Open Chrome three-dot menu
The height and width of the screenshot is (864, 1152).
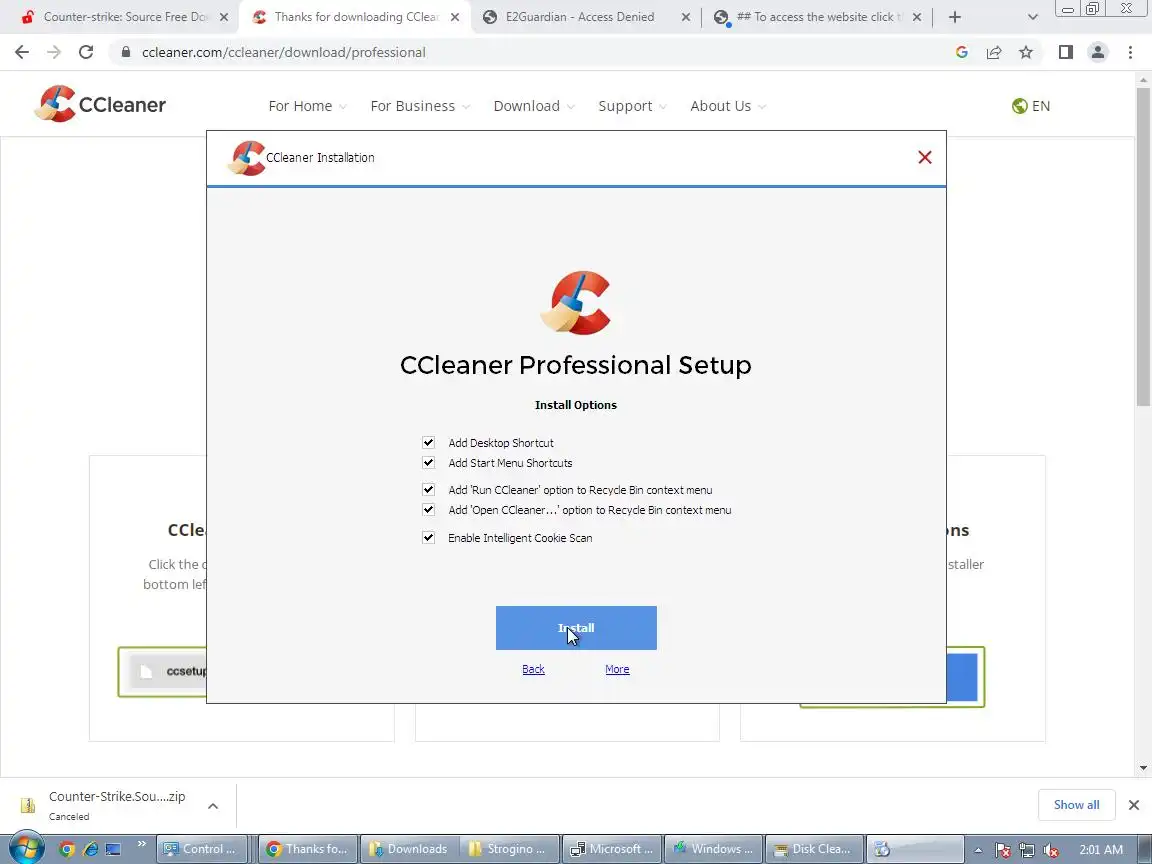[1130, 52]
